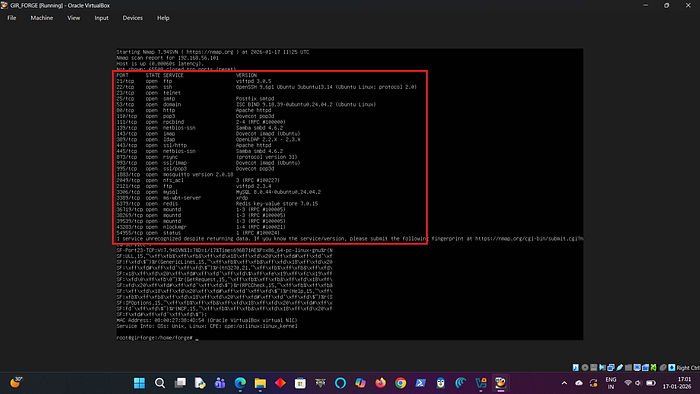
Task: Click the Right Ctrl host key label
Action: (688, 368)
